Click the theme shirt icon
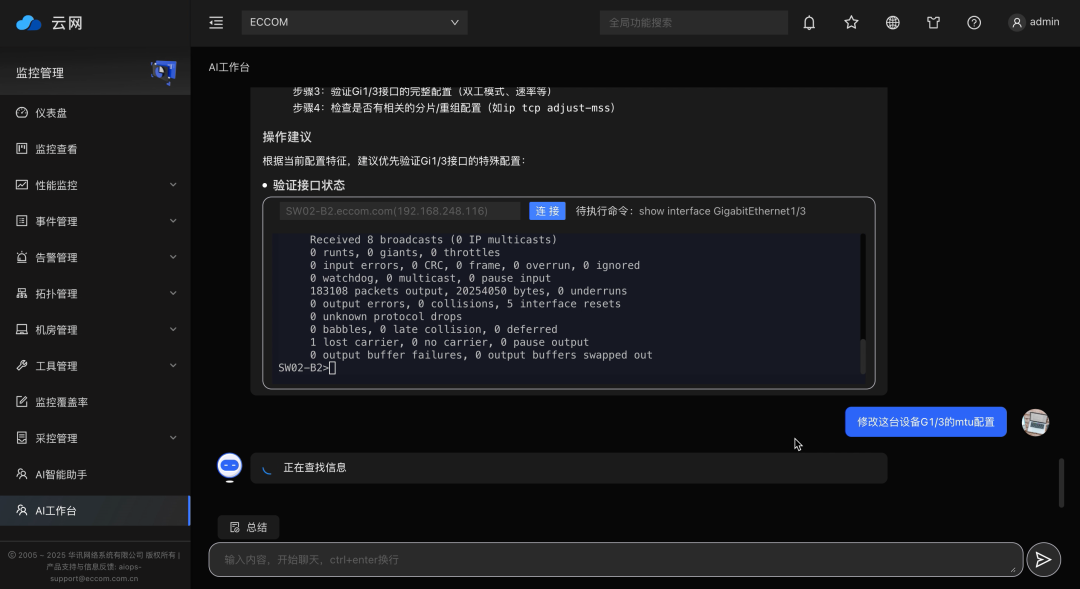The height and width of the screenshot is (589, 1080). pos(933,23)
